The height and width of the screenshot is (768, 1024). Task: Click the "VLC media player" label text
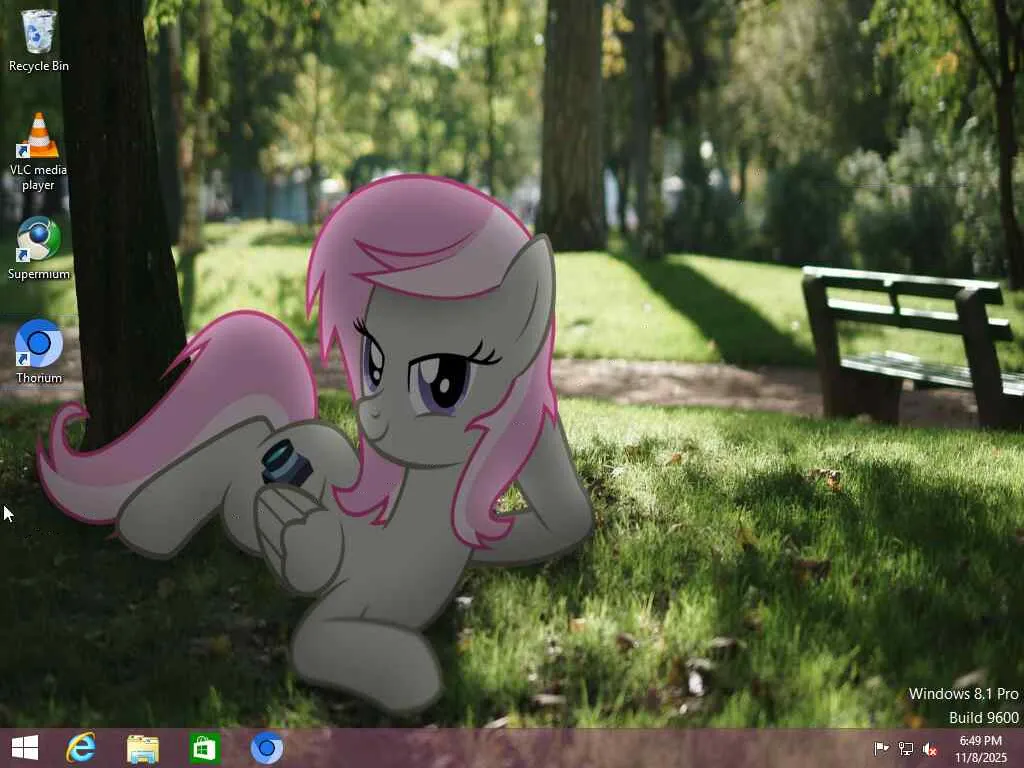(x=39, y=177)
